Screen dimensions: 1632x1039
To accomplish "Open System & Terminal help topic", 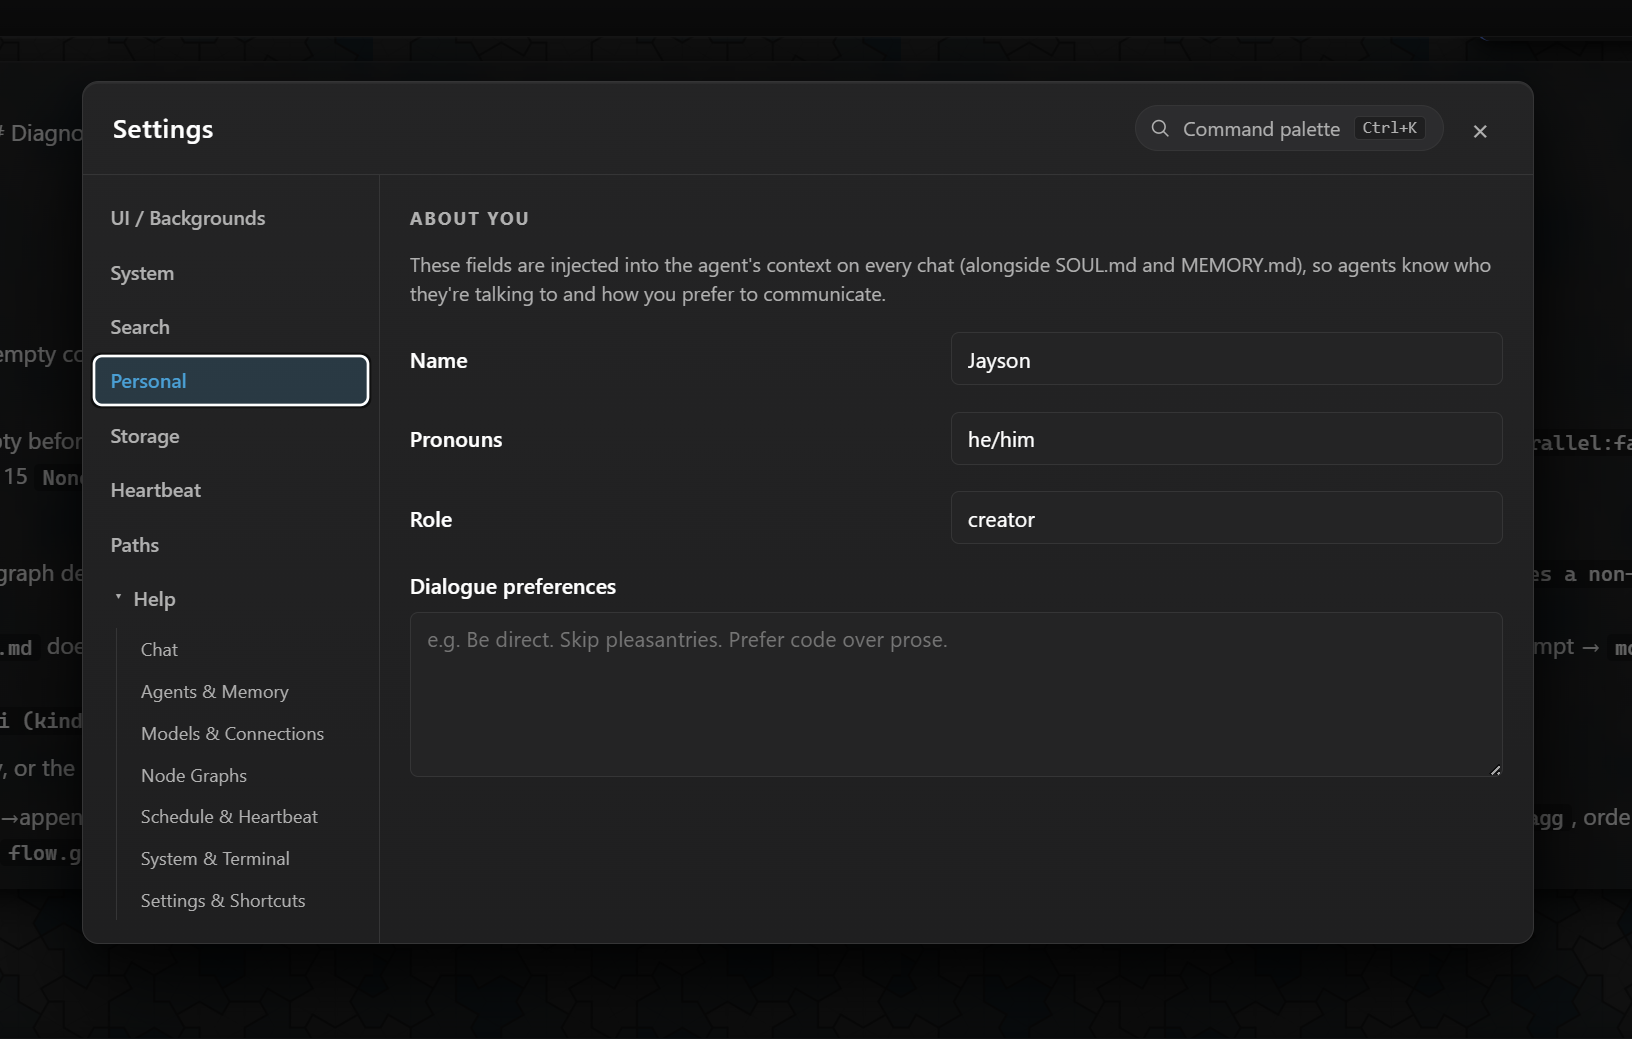I will pyautogui.click(x=215, y=859).
